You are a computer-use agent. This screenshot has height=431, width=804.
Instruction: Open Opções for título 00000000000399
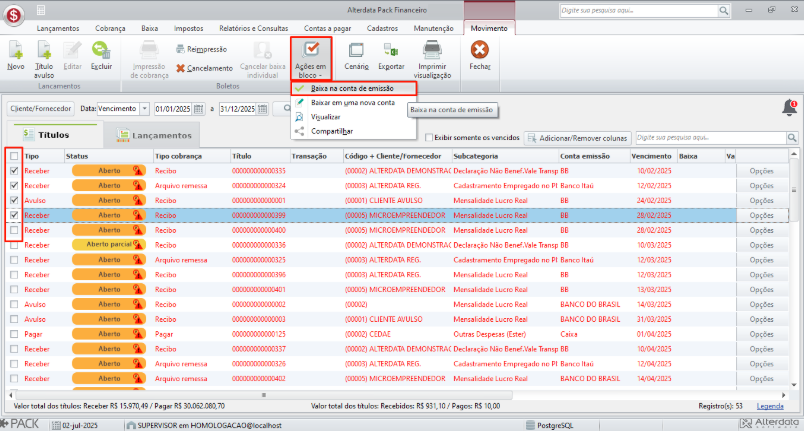(761, 215)
